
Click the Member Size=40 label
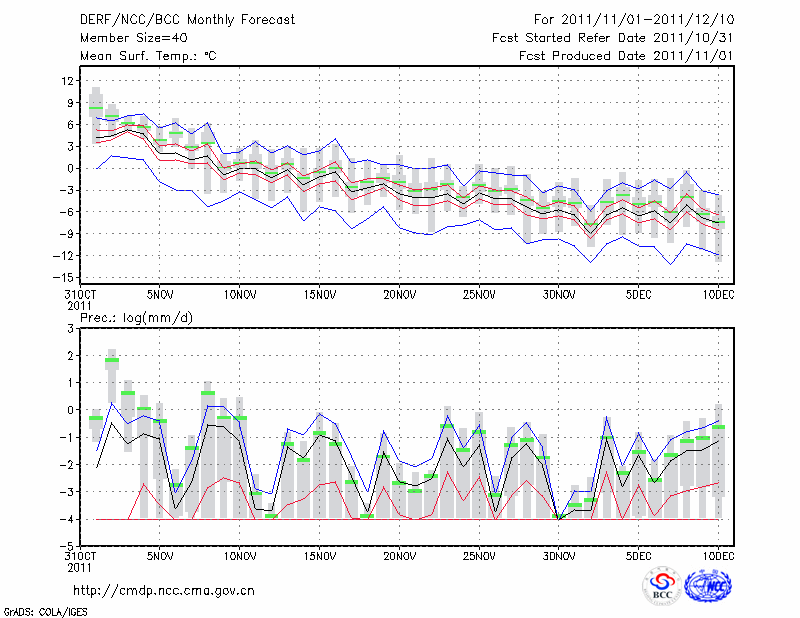click(x=126, y=38)
